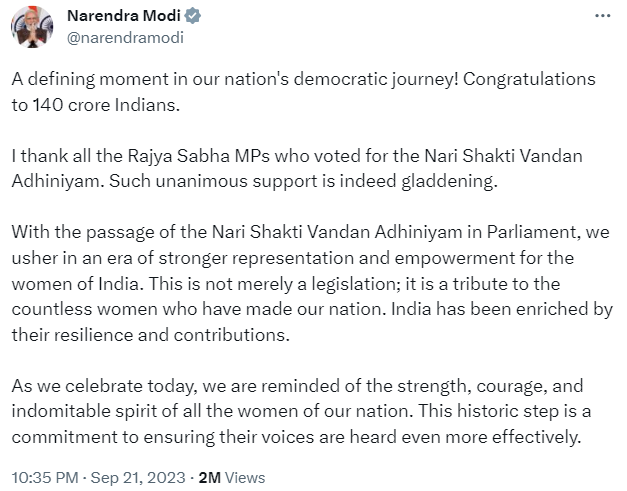Select "their resilience and contributions" line
This screenshot has height=491, width=627.
[150, 335]
